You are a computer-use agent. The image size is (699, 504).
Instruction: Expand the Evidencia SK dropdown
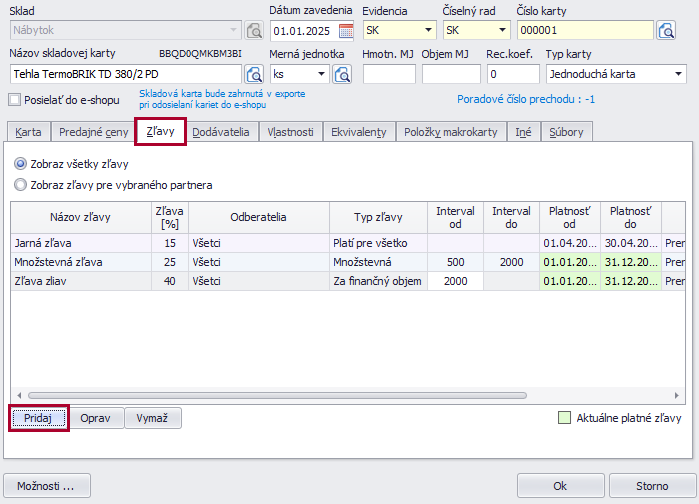[x=428, y=30]
